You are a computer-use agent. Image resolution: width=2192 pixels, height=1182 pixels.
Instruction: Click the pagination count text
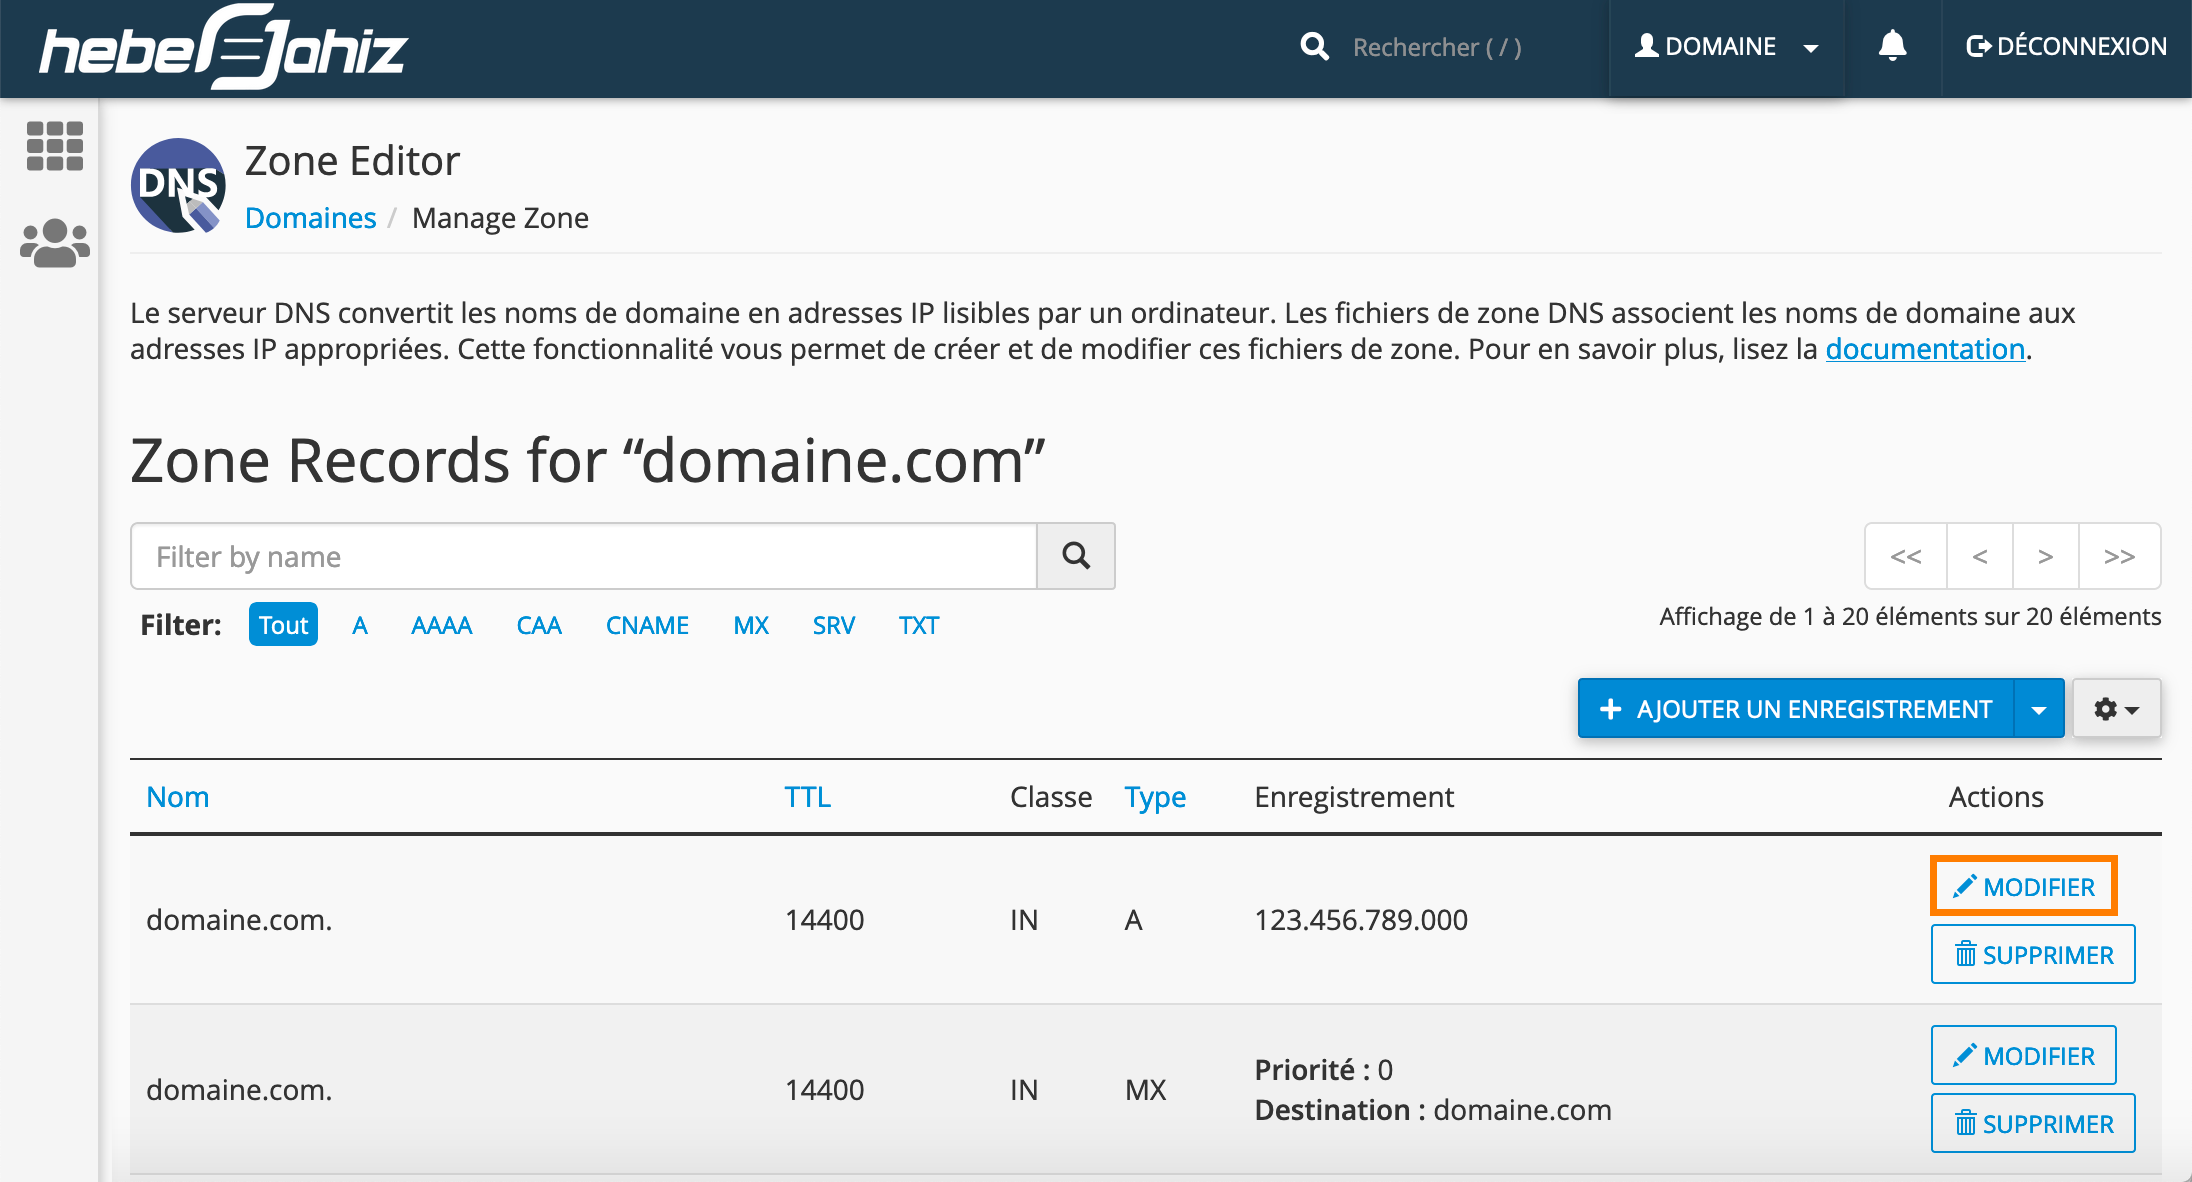pyautogui.click(x=1910, y=616)
